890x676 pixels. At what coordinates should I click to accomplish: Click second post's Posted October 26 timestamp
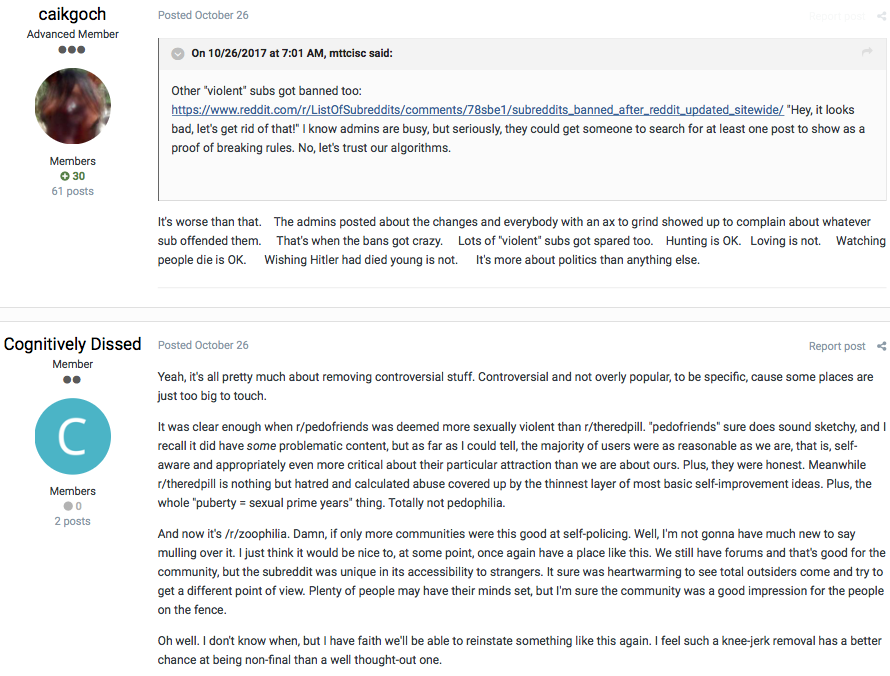pyautogui.click(x=203, y=345)
